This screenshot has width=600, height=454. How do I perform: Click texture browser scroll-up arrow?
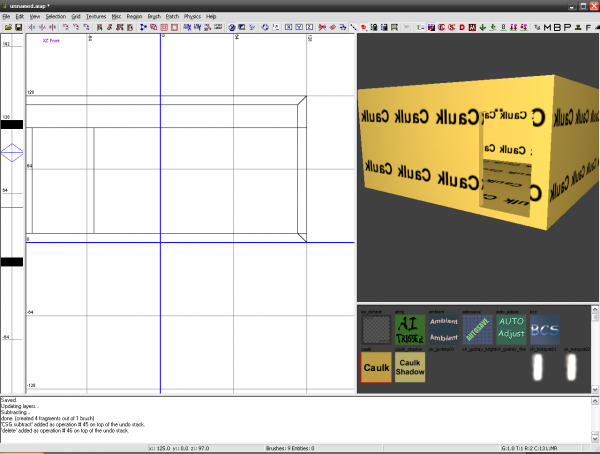(x=595, y=309)
